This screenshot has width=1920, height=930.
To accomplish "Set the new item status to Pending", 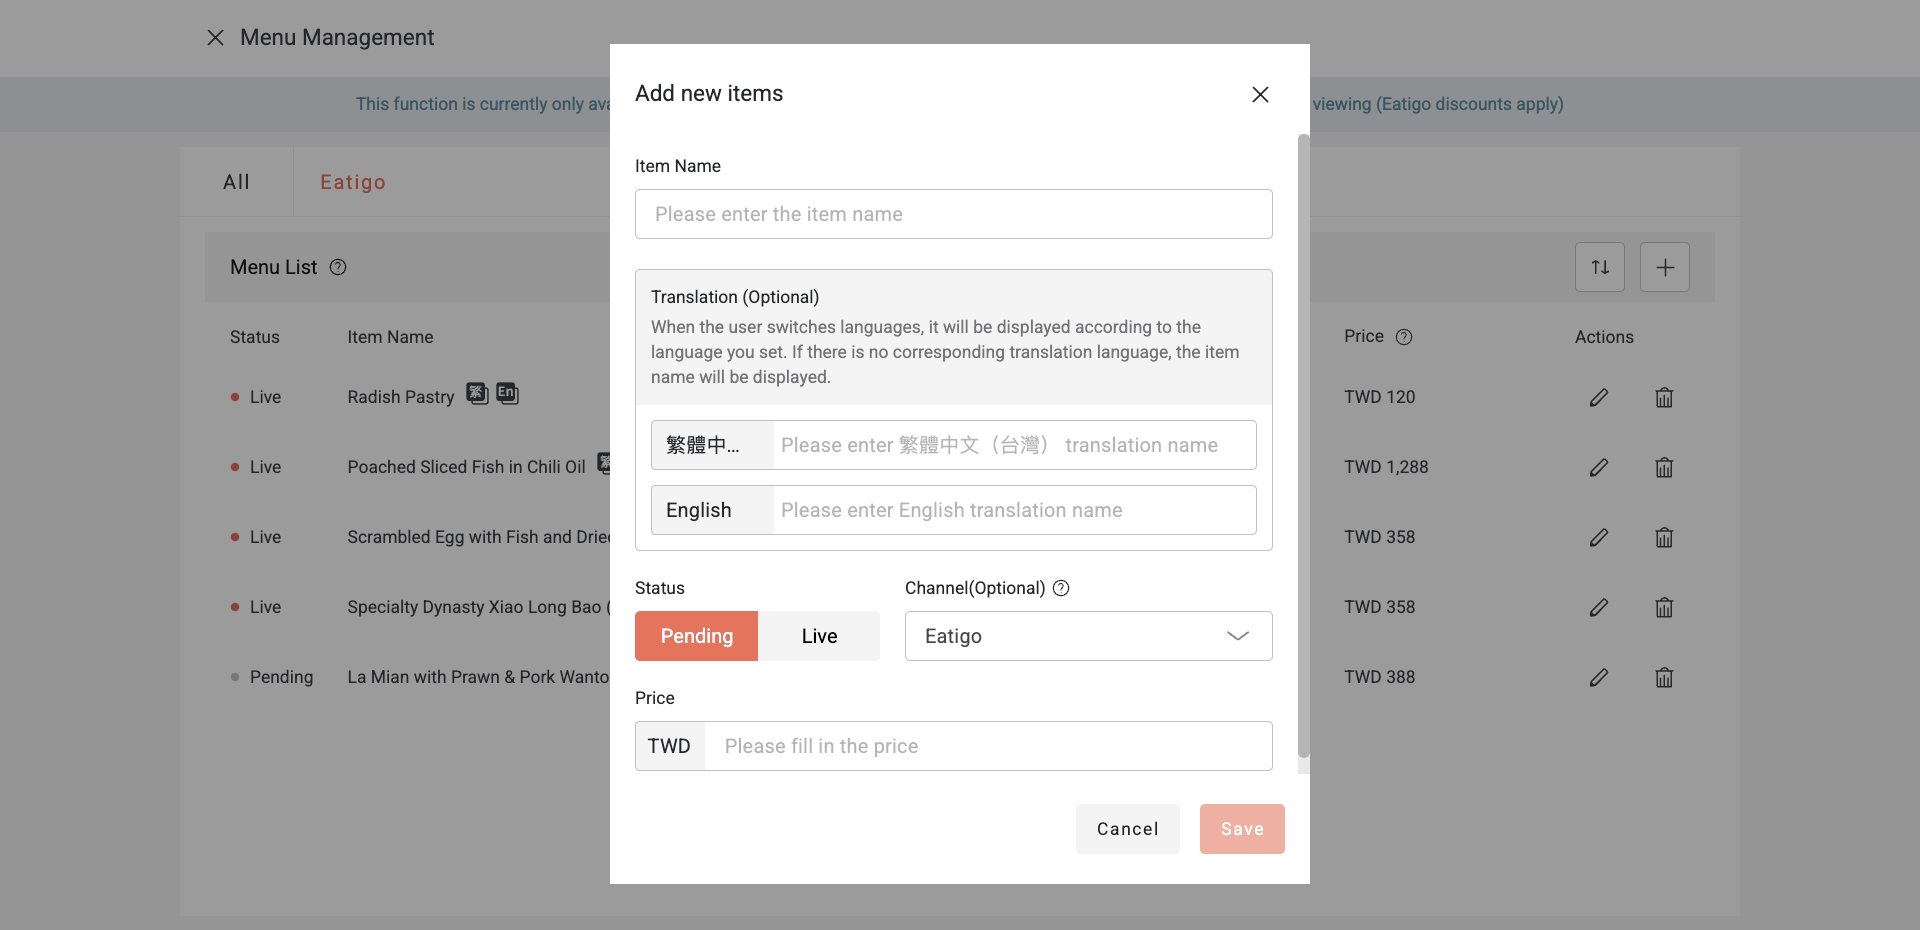I will 696,636.
